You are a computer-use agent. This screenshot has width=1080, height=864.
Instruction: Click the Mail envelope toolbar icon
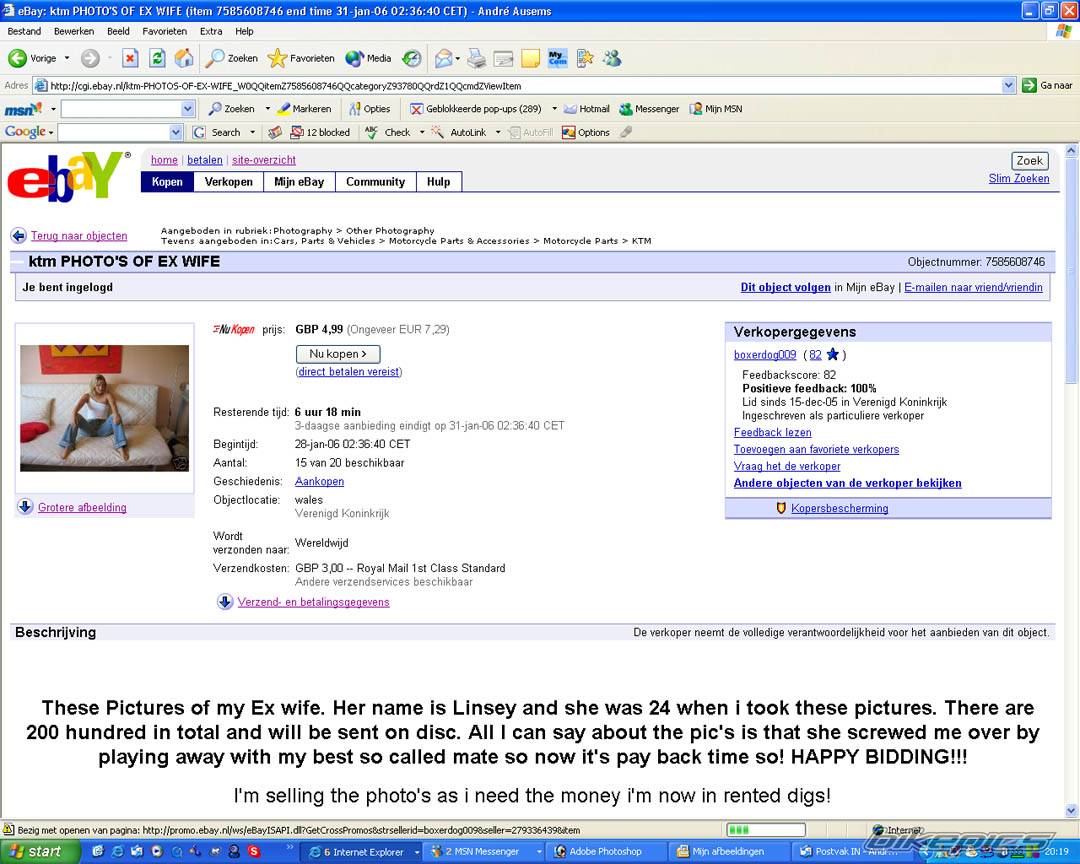(x=444, y=59)
